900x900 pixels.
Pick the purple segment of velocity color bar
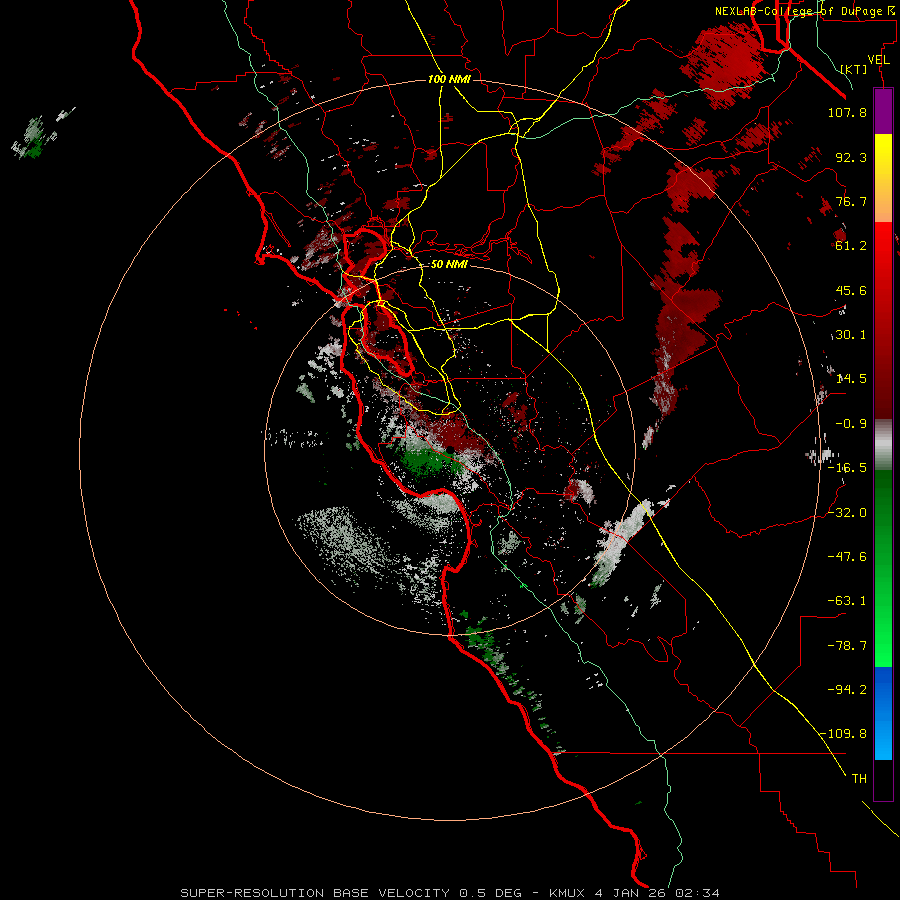(883, 112)
